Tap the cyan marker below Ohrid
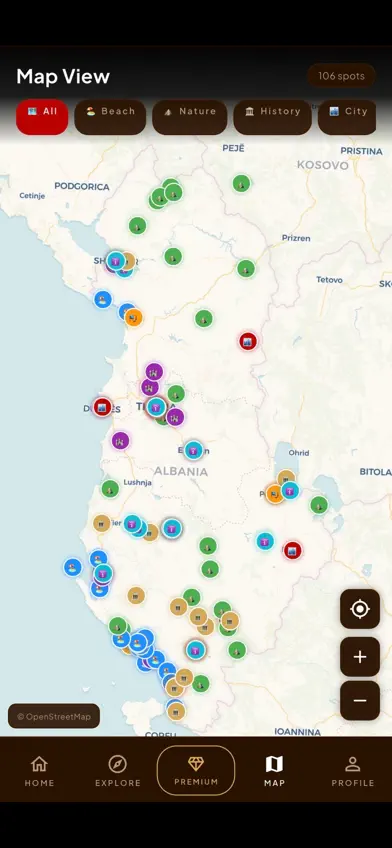The height and width of the screenshot is (848, 392). pyautogui.click(x=290, y=491)
